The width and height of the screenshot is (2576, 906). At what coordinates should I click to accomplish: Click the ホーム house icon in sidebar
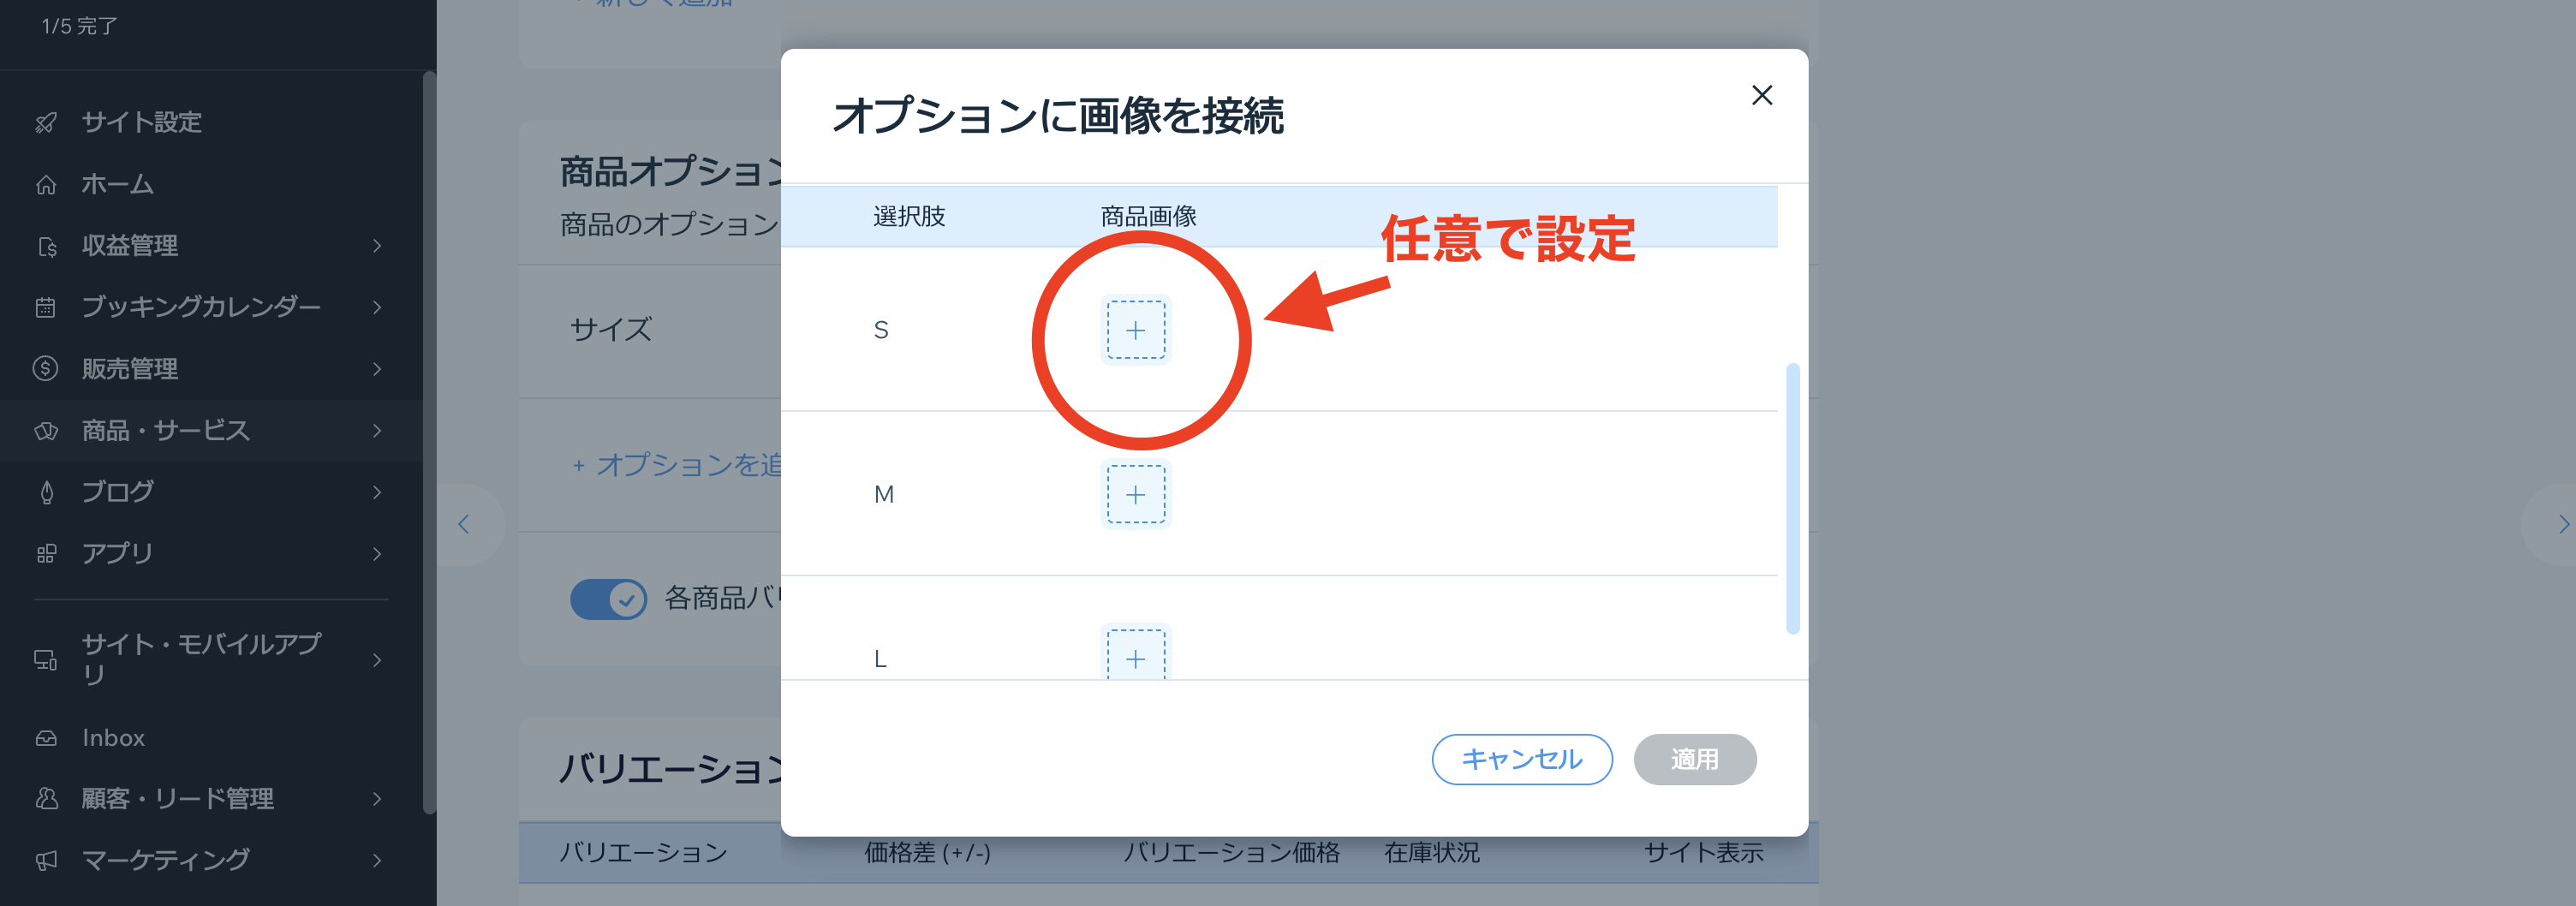pyautogui.click(x=45, y=184)
